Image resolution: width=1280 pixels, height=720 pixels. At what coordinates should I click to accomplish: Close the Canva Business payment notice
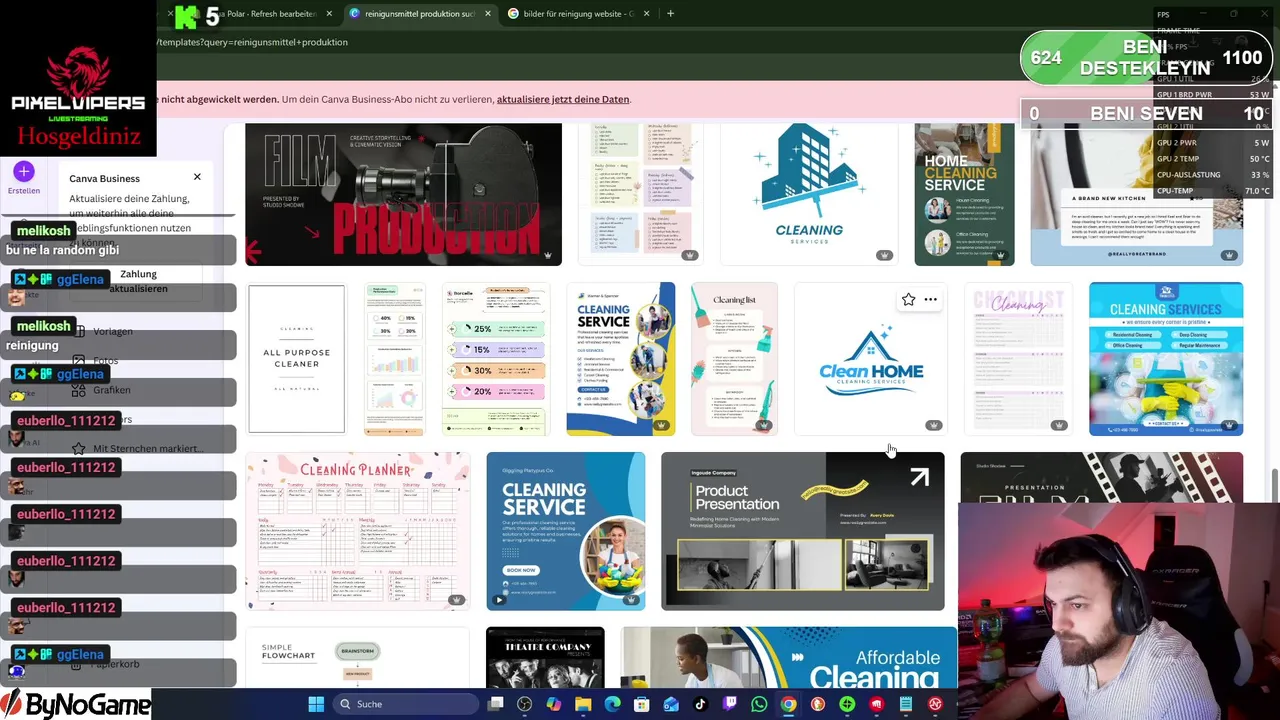197,177
